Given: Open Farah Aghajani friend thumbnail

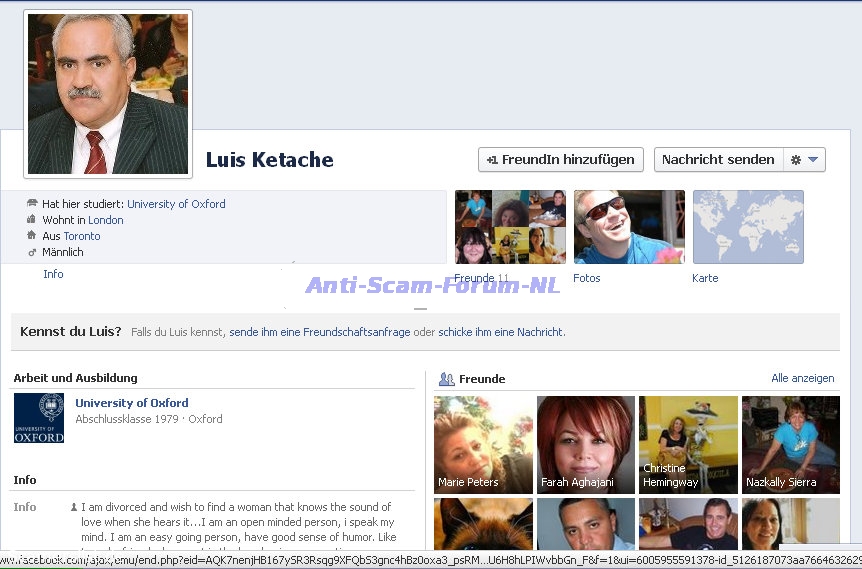Looking at the screenshot, I should coord(586,445).
